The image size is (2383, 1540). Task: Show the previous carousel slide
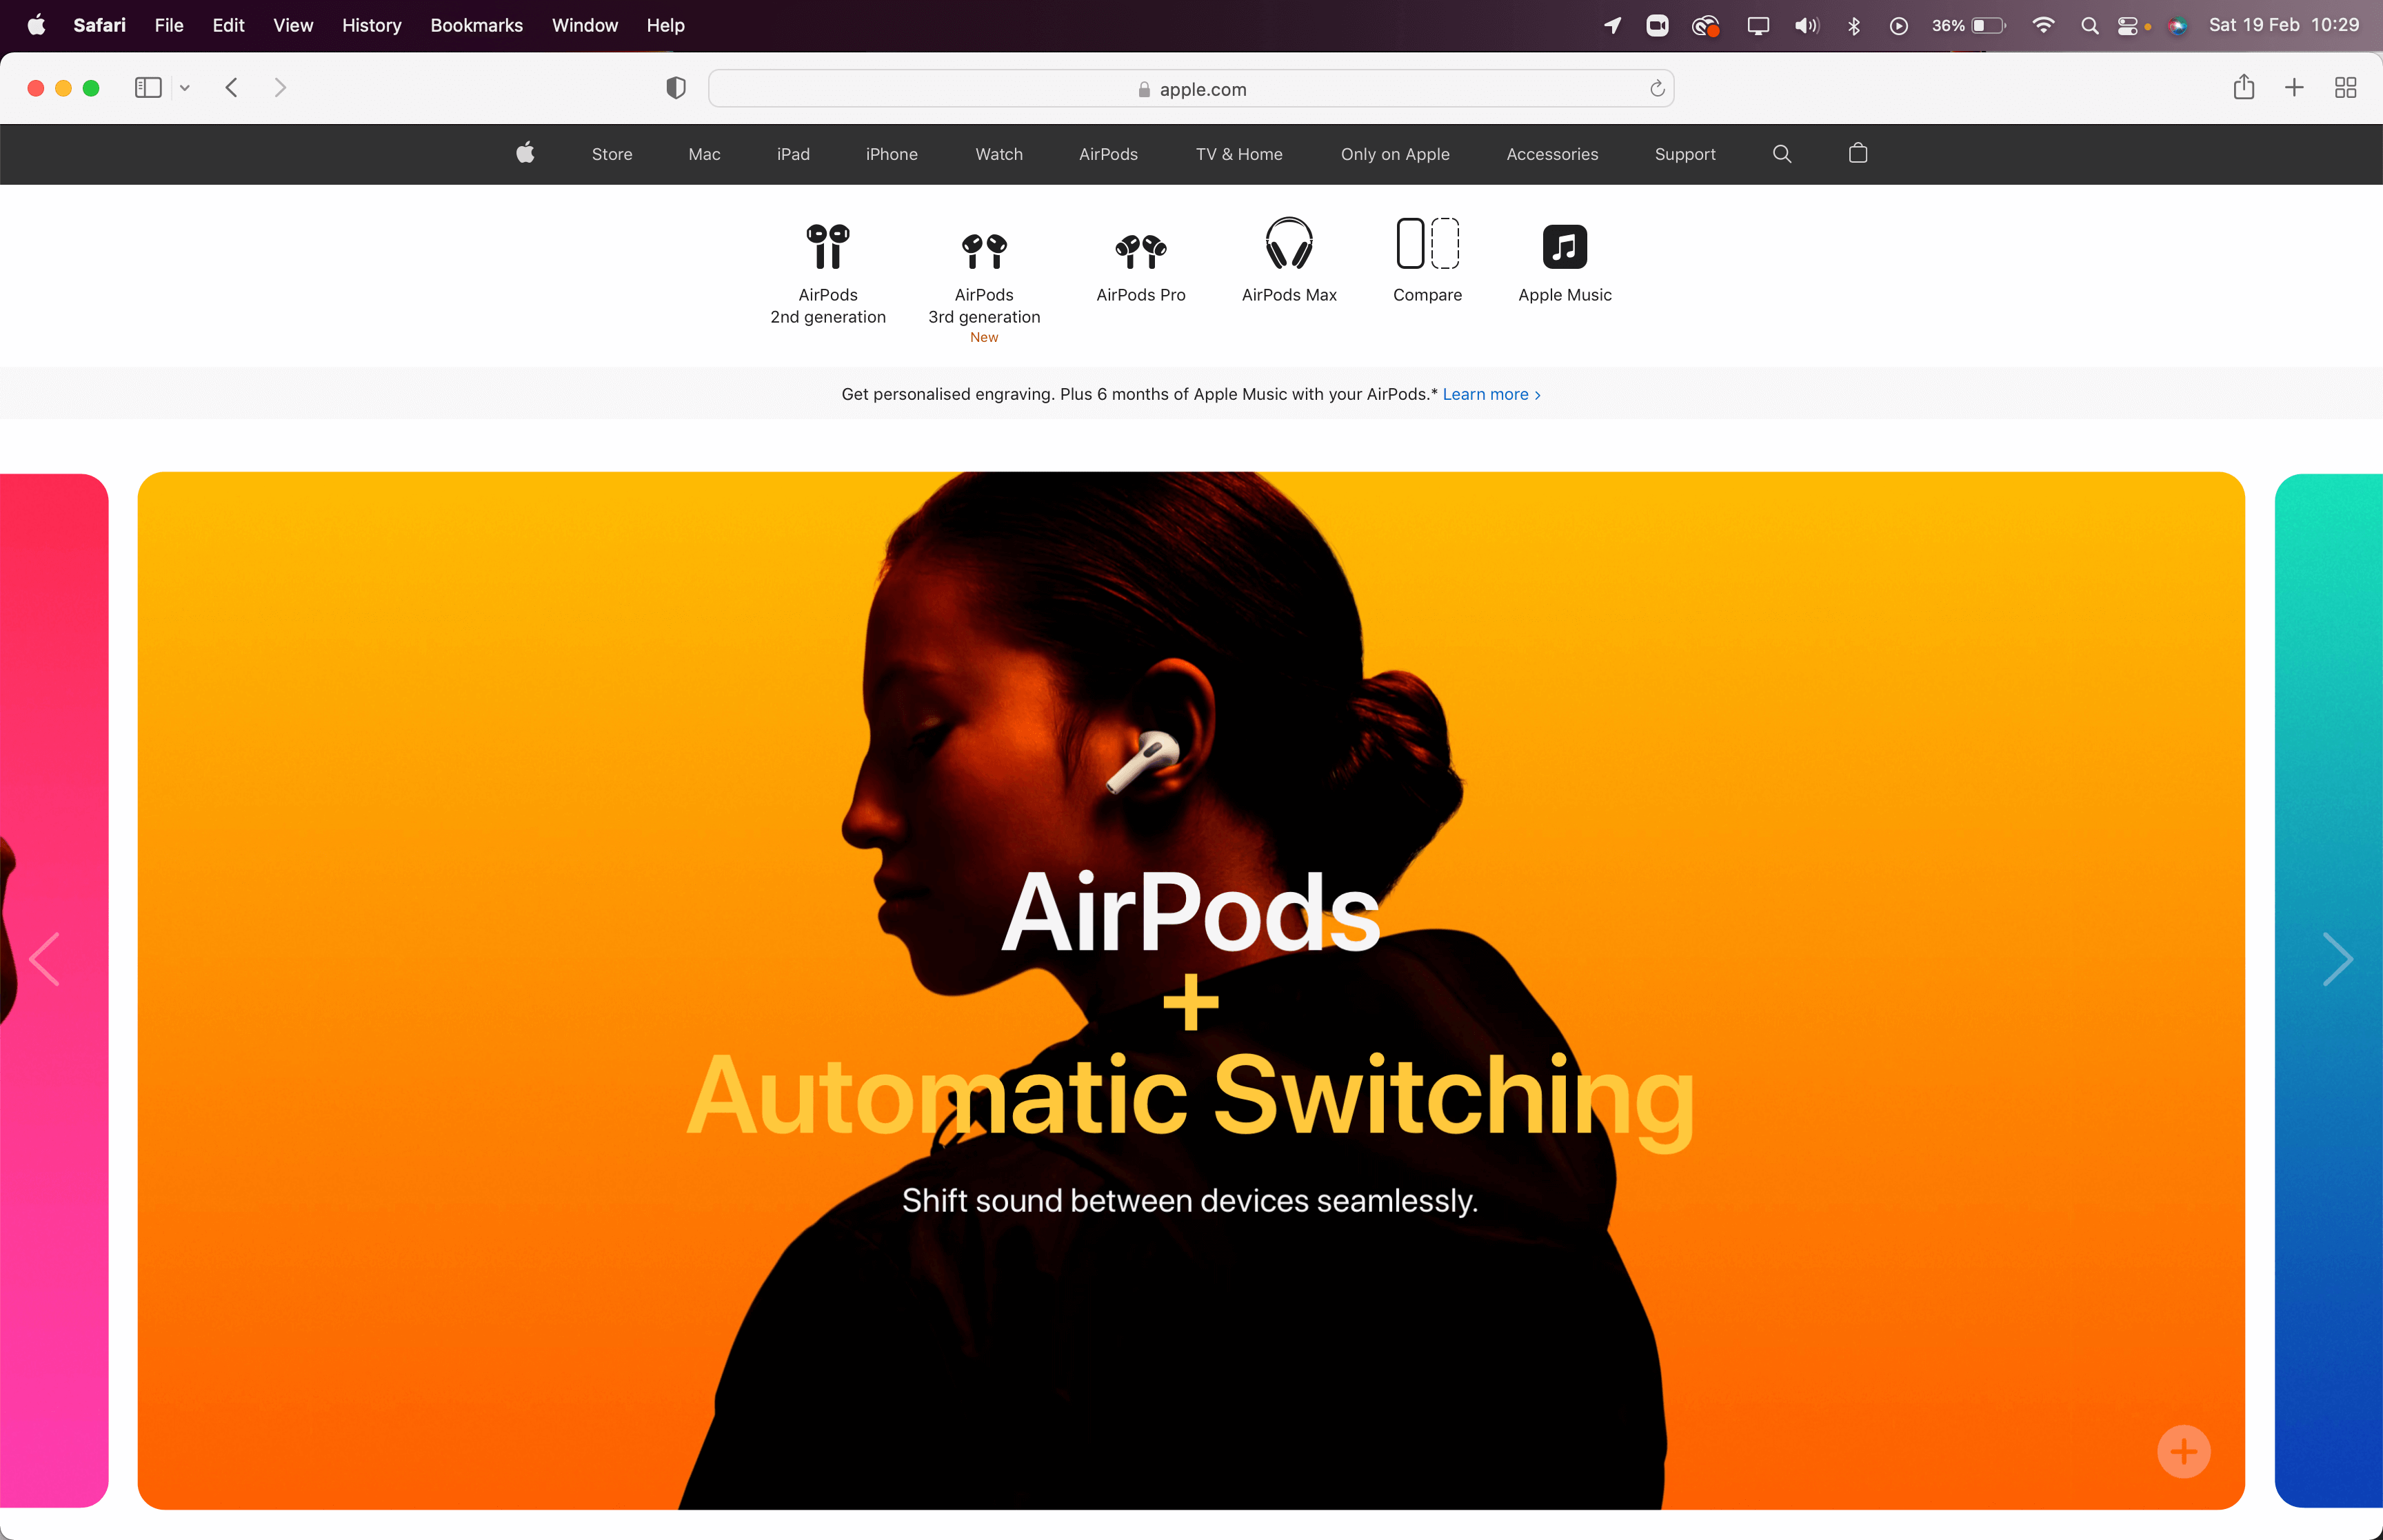[x=45, y=959]
